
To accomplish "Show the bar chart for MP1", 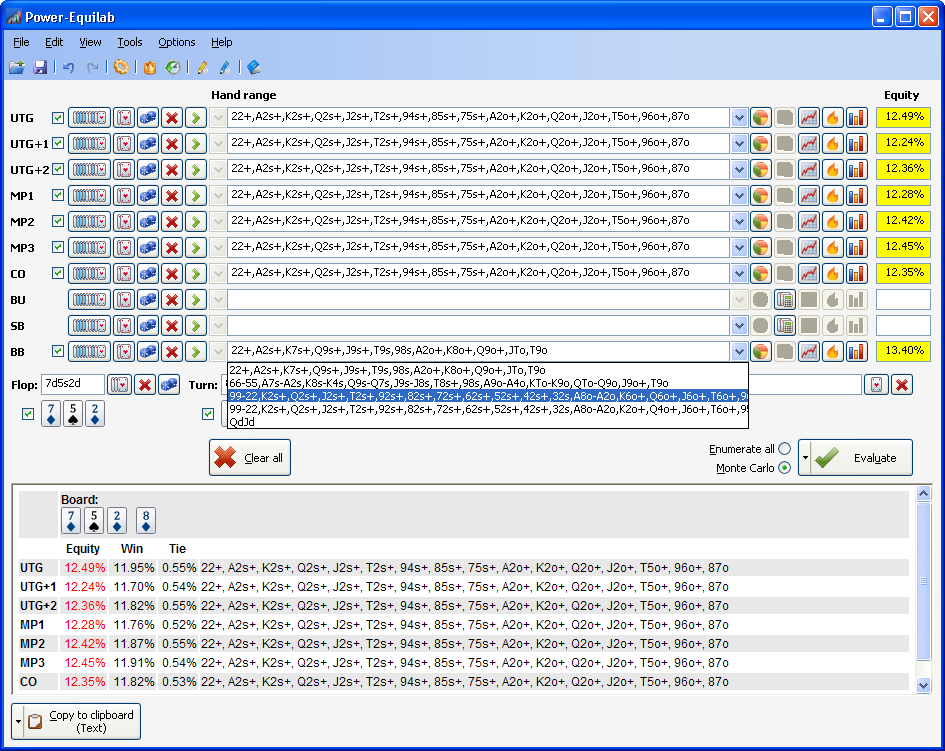I will [856, 195].
